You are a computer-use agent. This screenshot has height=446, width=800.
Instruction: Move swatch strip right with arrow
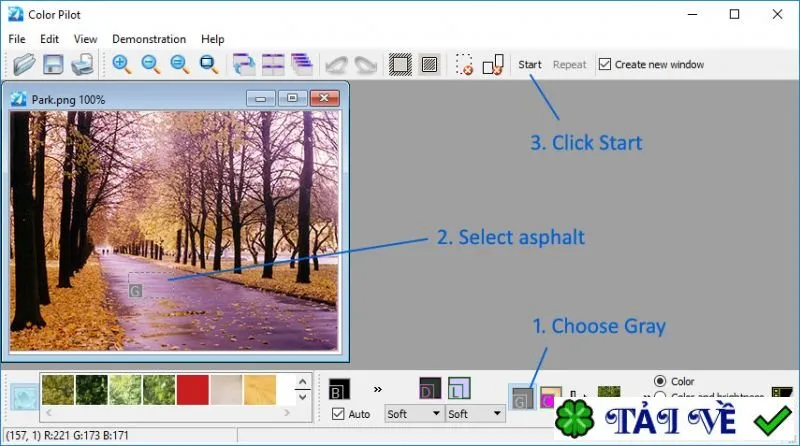[x=286, y=412]
